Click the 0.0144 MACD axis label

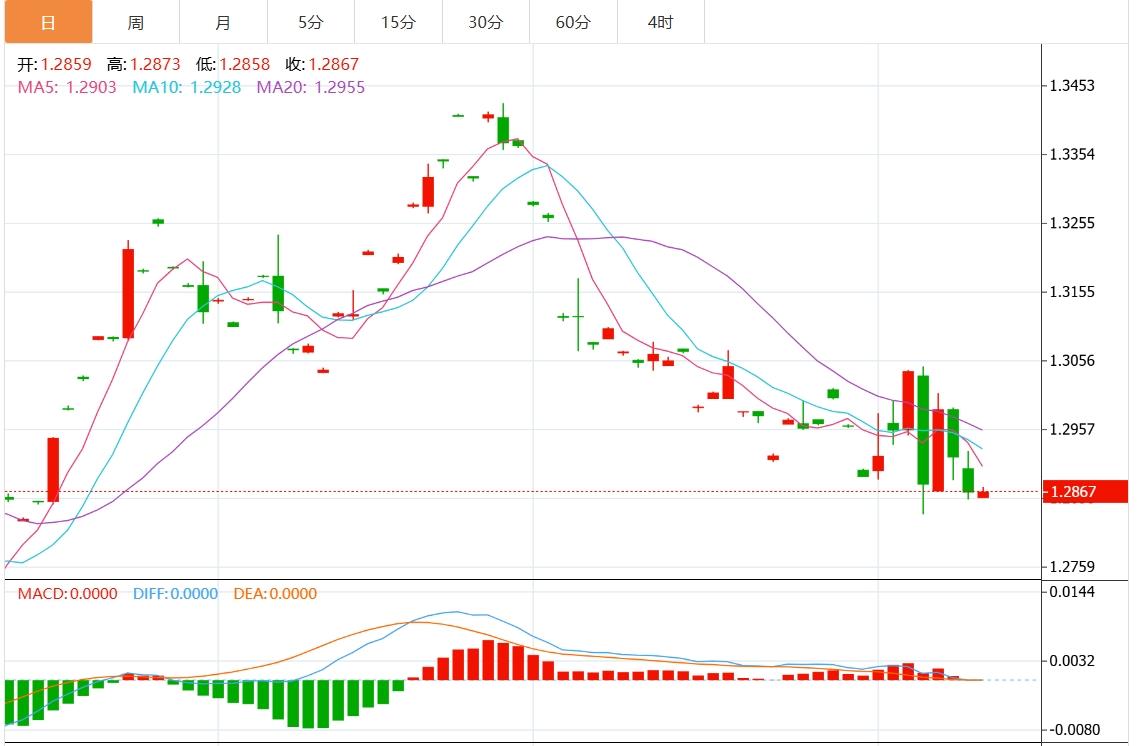1071,592
